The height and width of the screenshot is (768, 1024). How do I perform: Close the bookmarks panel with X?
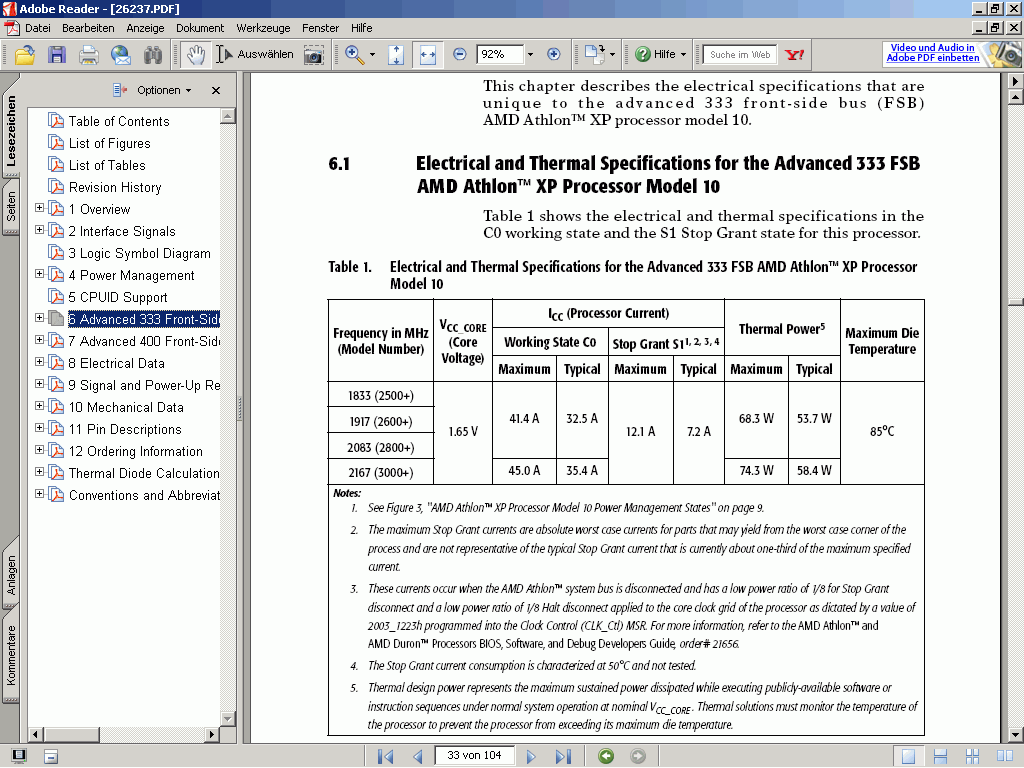click(x=216, y=90)
